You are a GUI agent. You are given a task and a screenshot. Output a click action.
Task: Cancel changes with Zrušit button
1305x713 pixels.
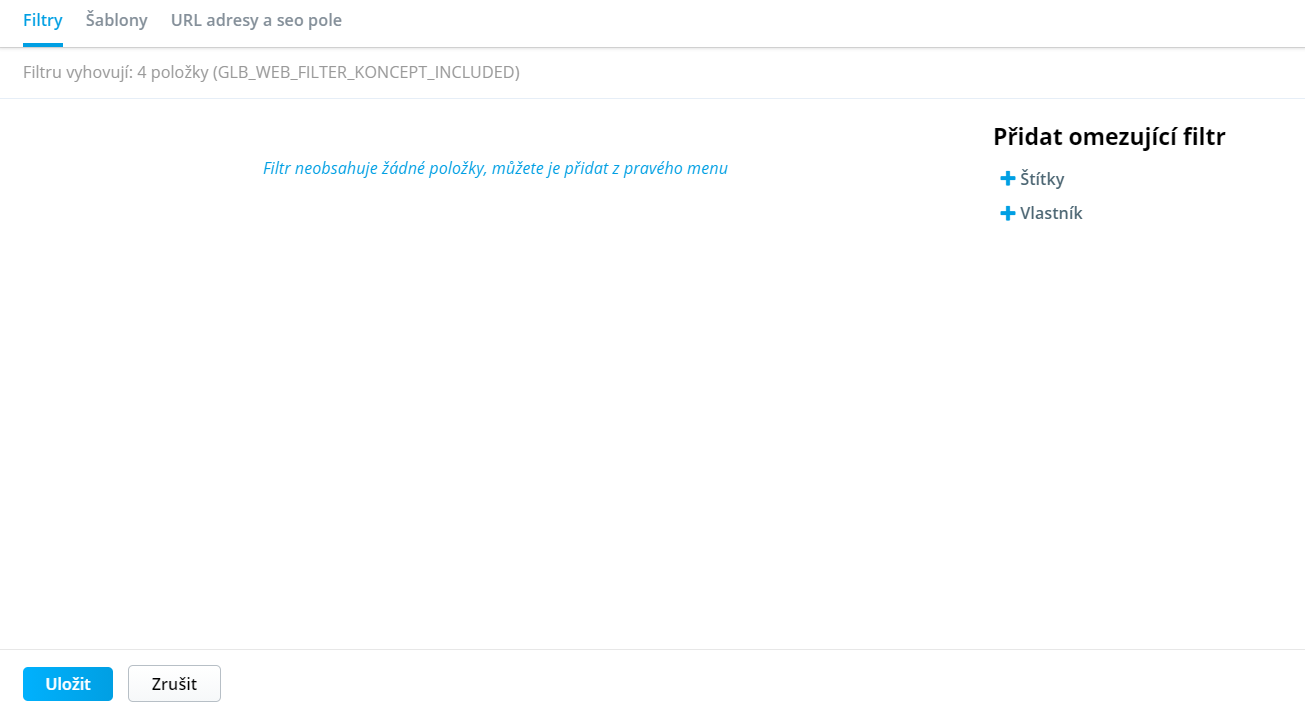pyautogui.click(x=174, y=684)
